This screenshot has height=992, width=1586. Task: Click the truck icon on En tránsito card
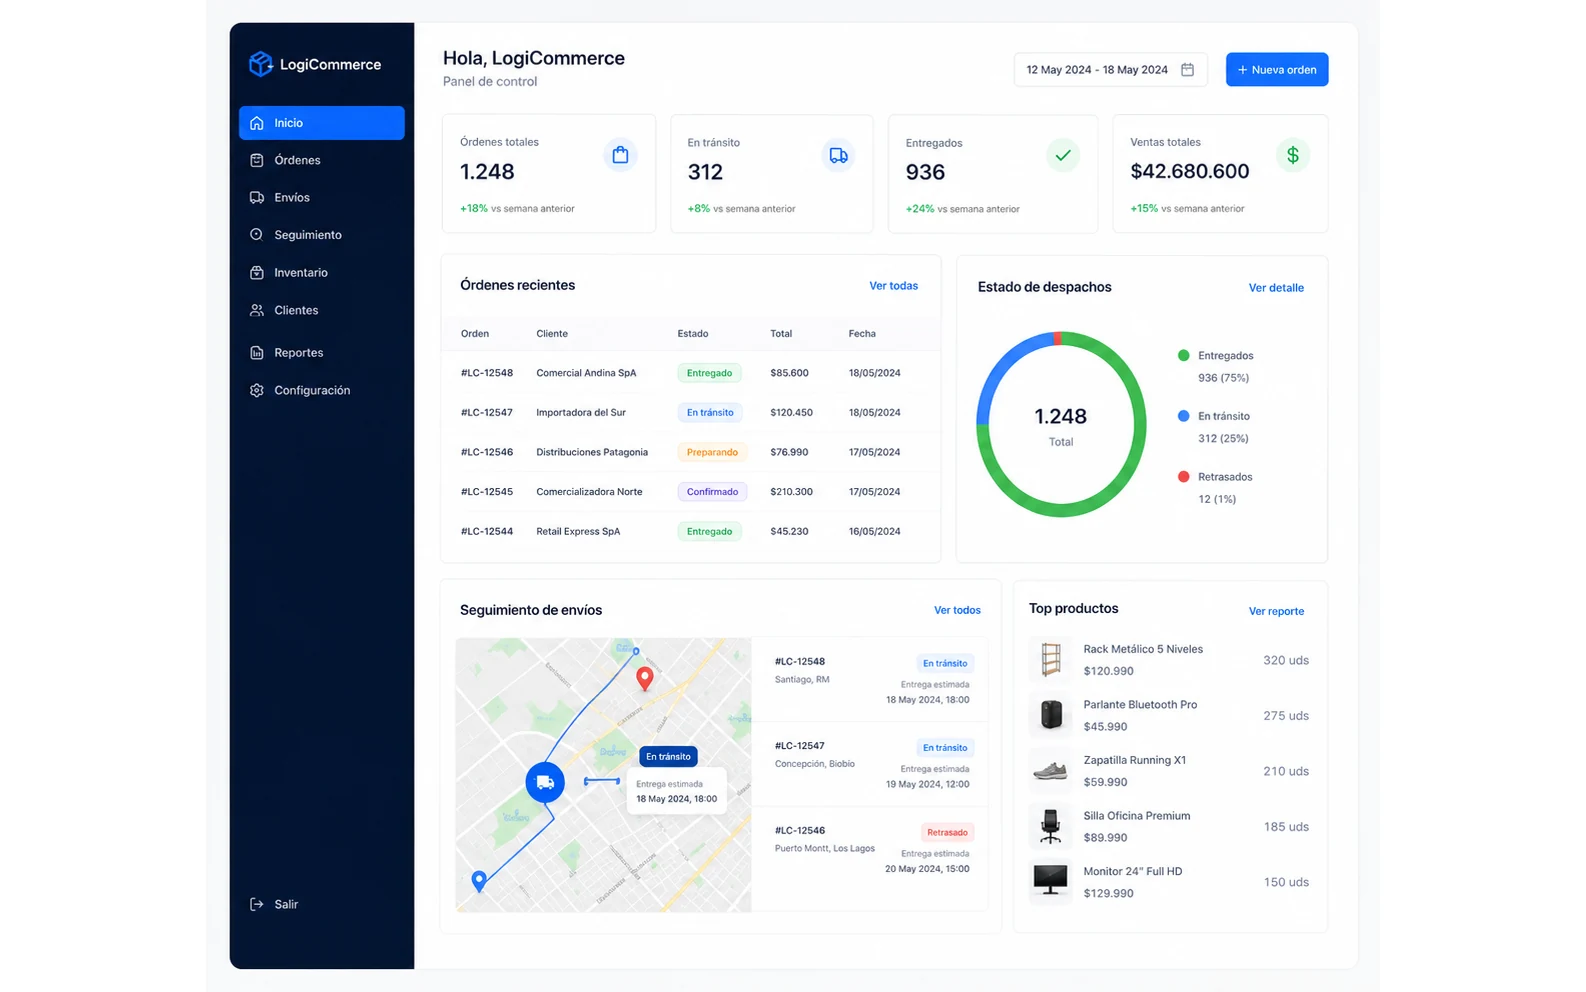(x=838, y=155)
